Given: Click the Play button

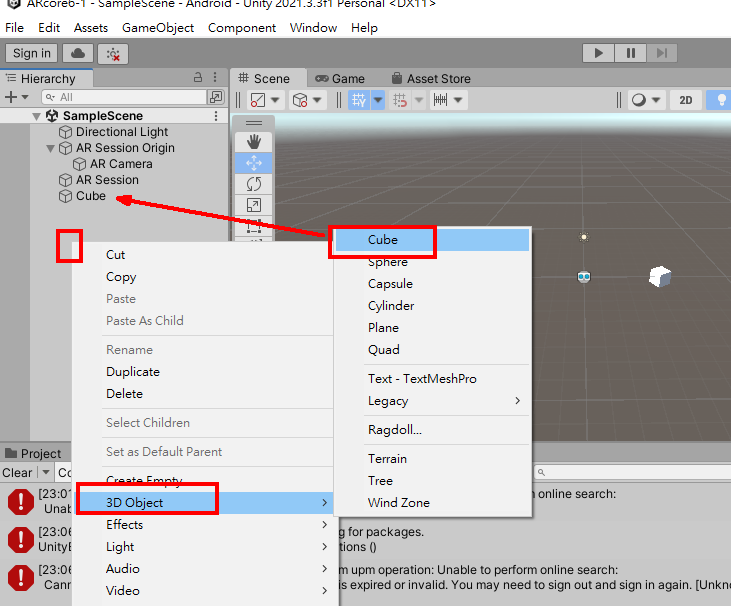Looking at the screenshot, I should 599,53.
